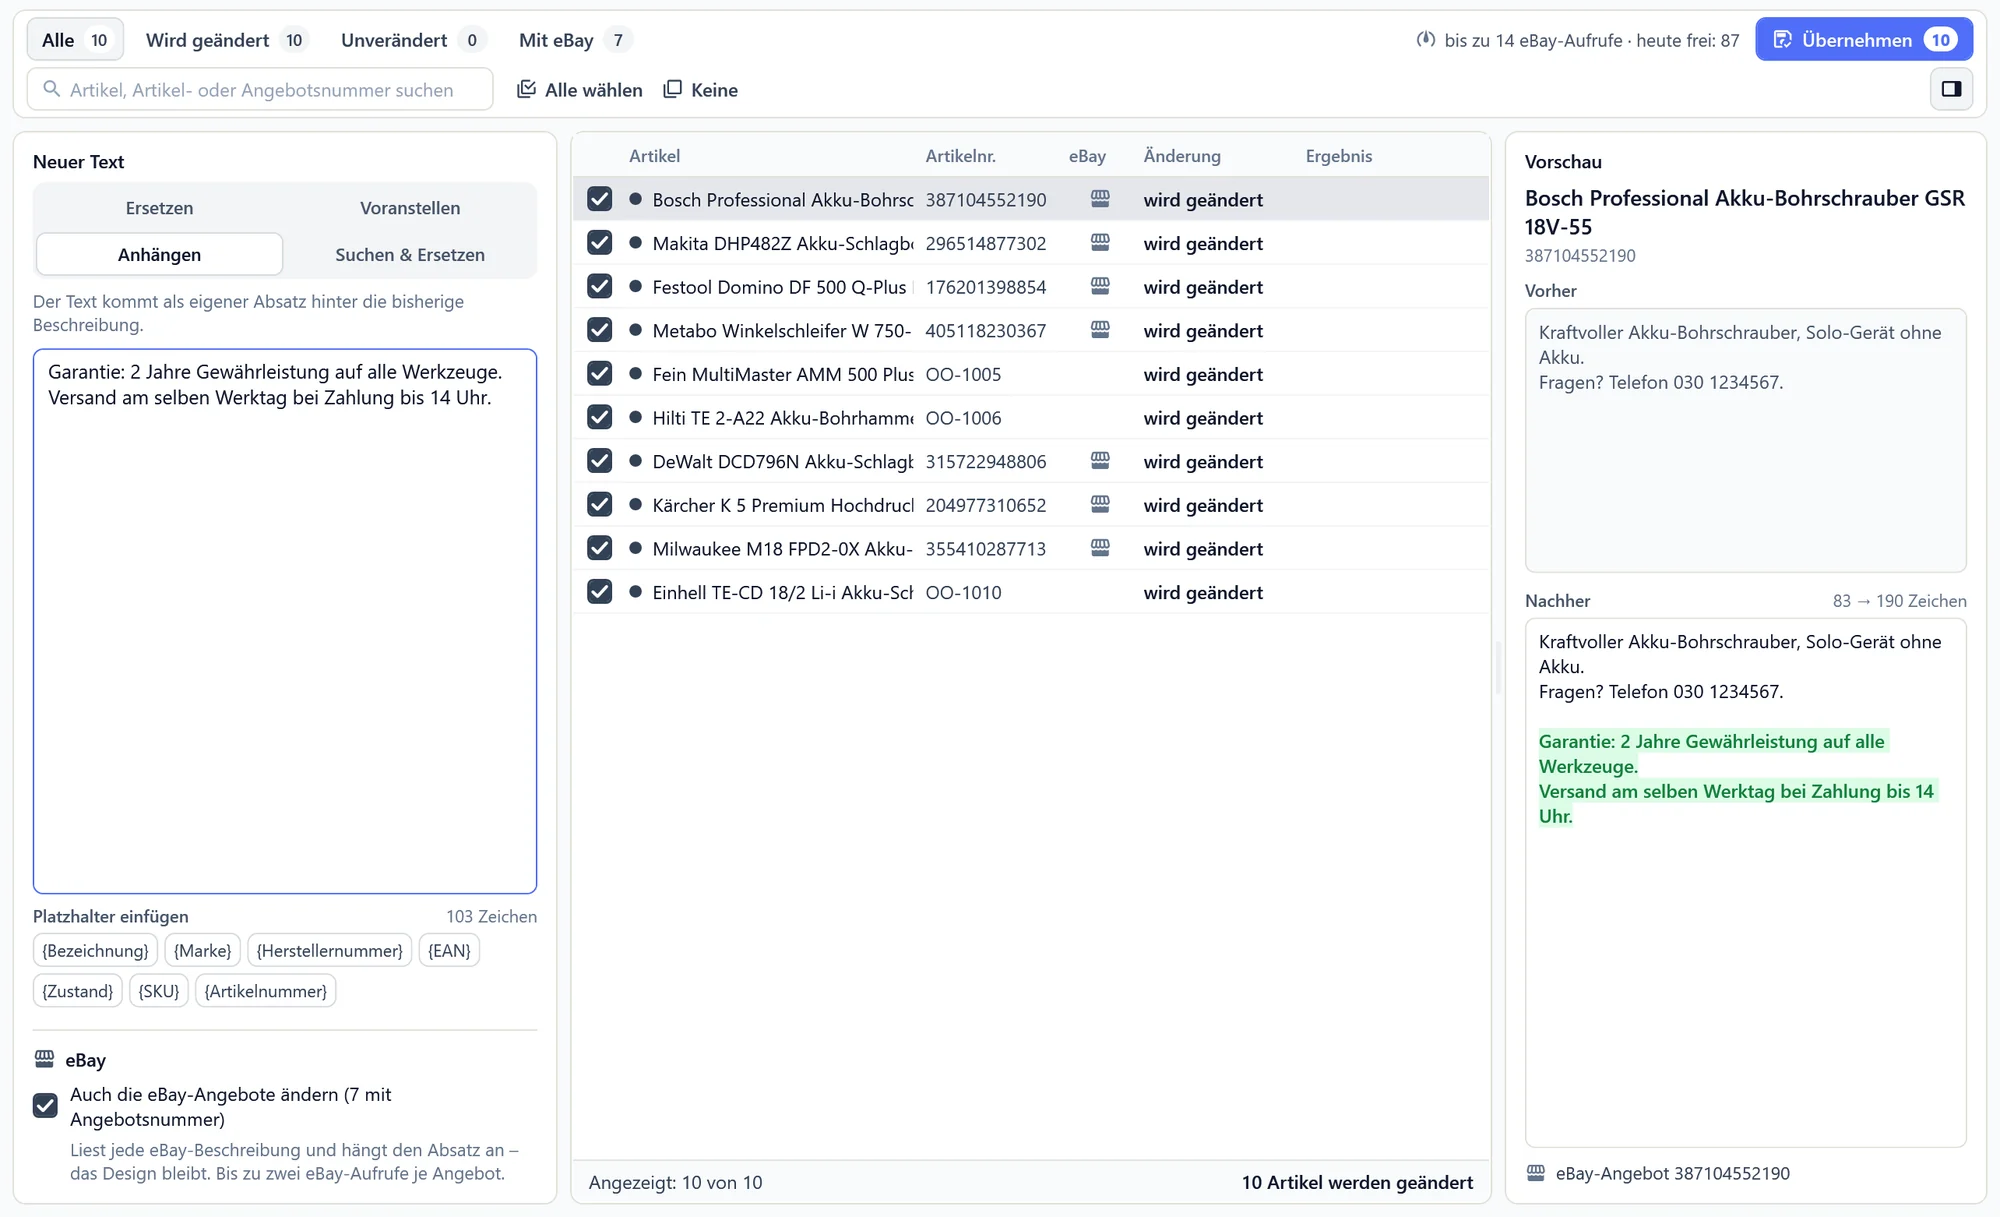This screenshot has height=1217, width=2000.
Task: Toggle the preview side panel icon
Action: [1951, 89]
